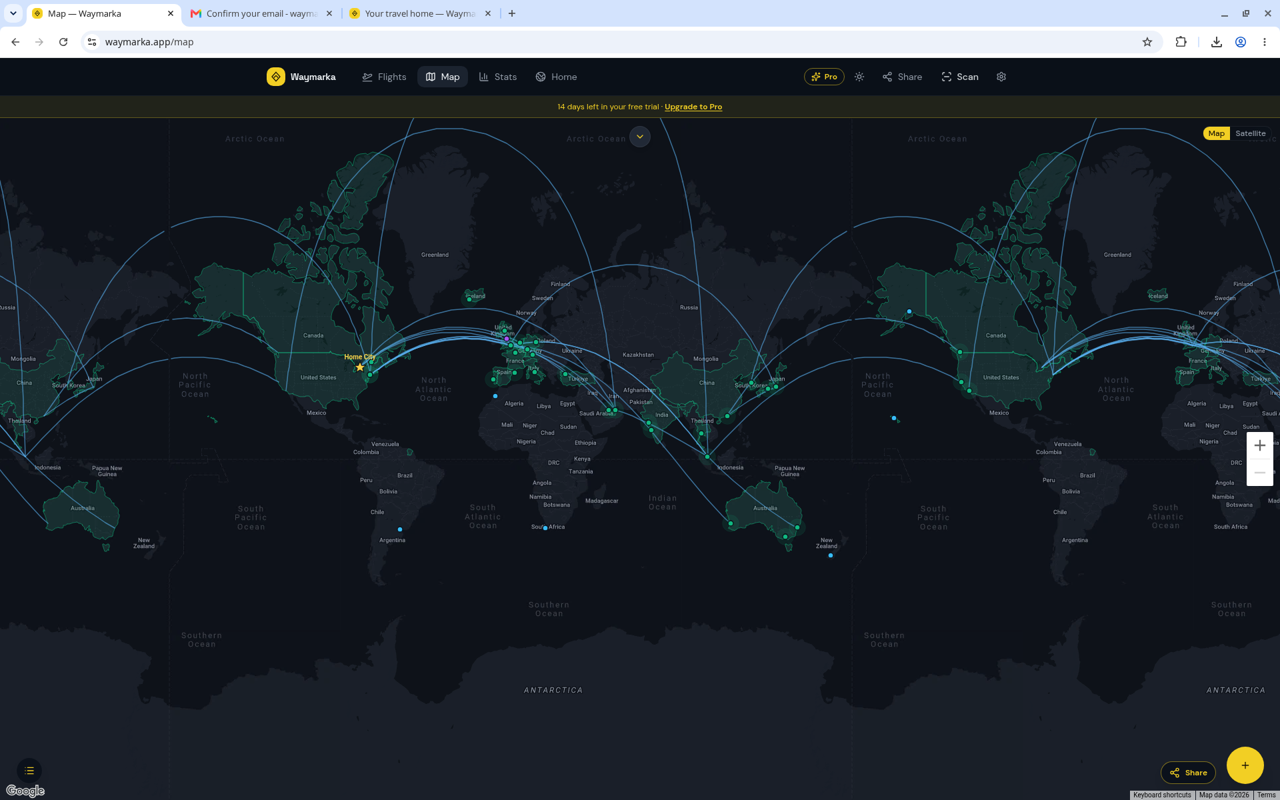Close the Confirm your email tab
The image size is (1280, 800).
329,14
